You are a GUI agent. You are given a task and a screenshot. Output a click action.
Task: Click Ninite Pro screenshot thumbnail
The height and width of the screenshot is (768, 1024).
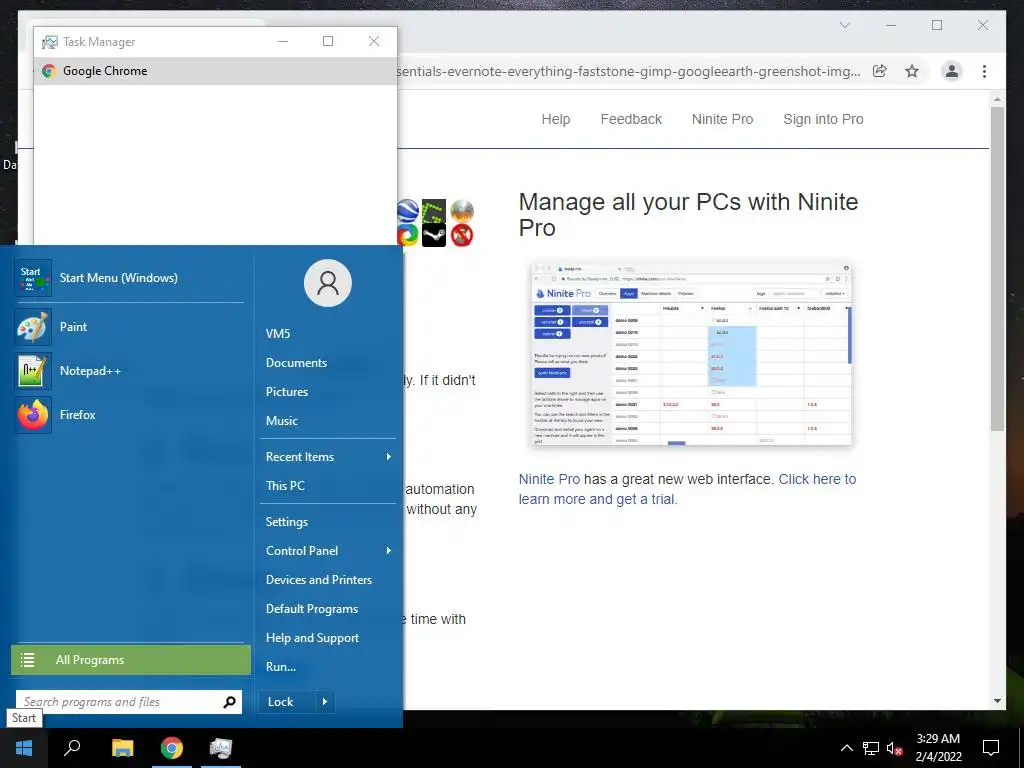pos(692,354)
